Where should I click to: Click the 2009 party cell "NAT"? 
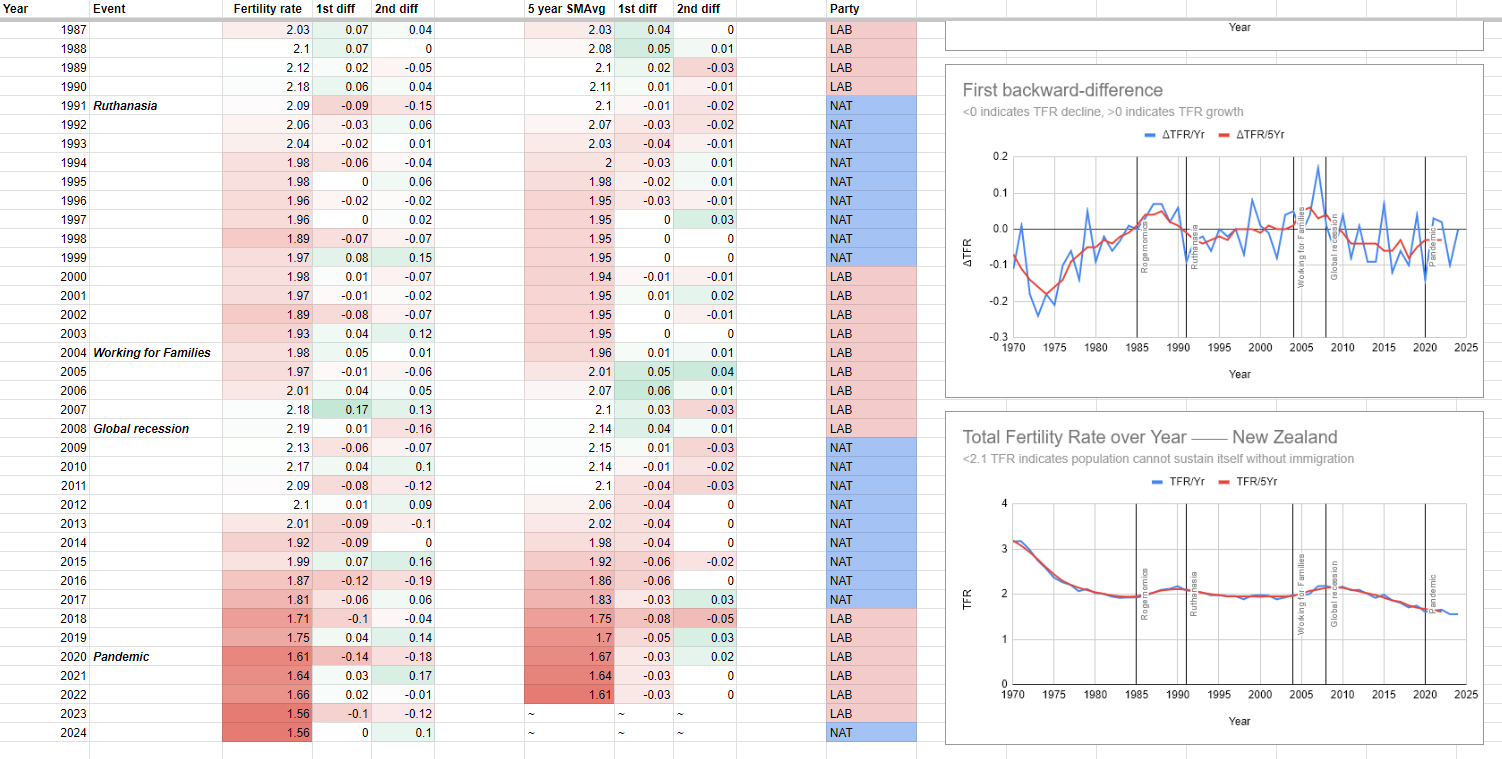[871, 447]
